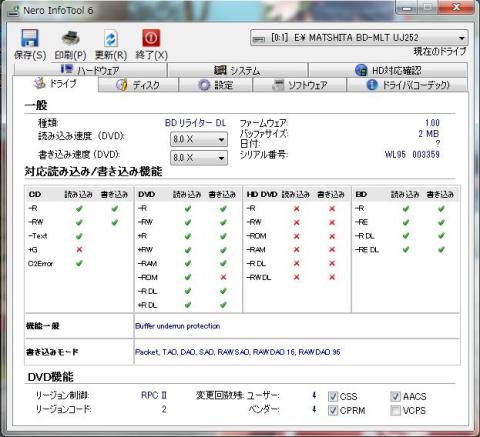Click the green check for CD -Text read
This screenshot has height=437, width=480.
click(x=79, y=236)
